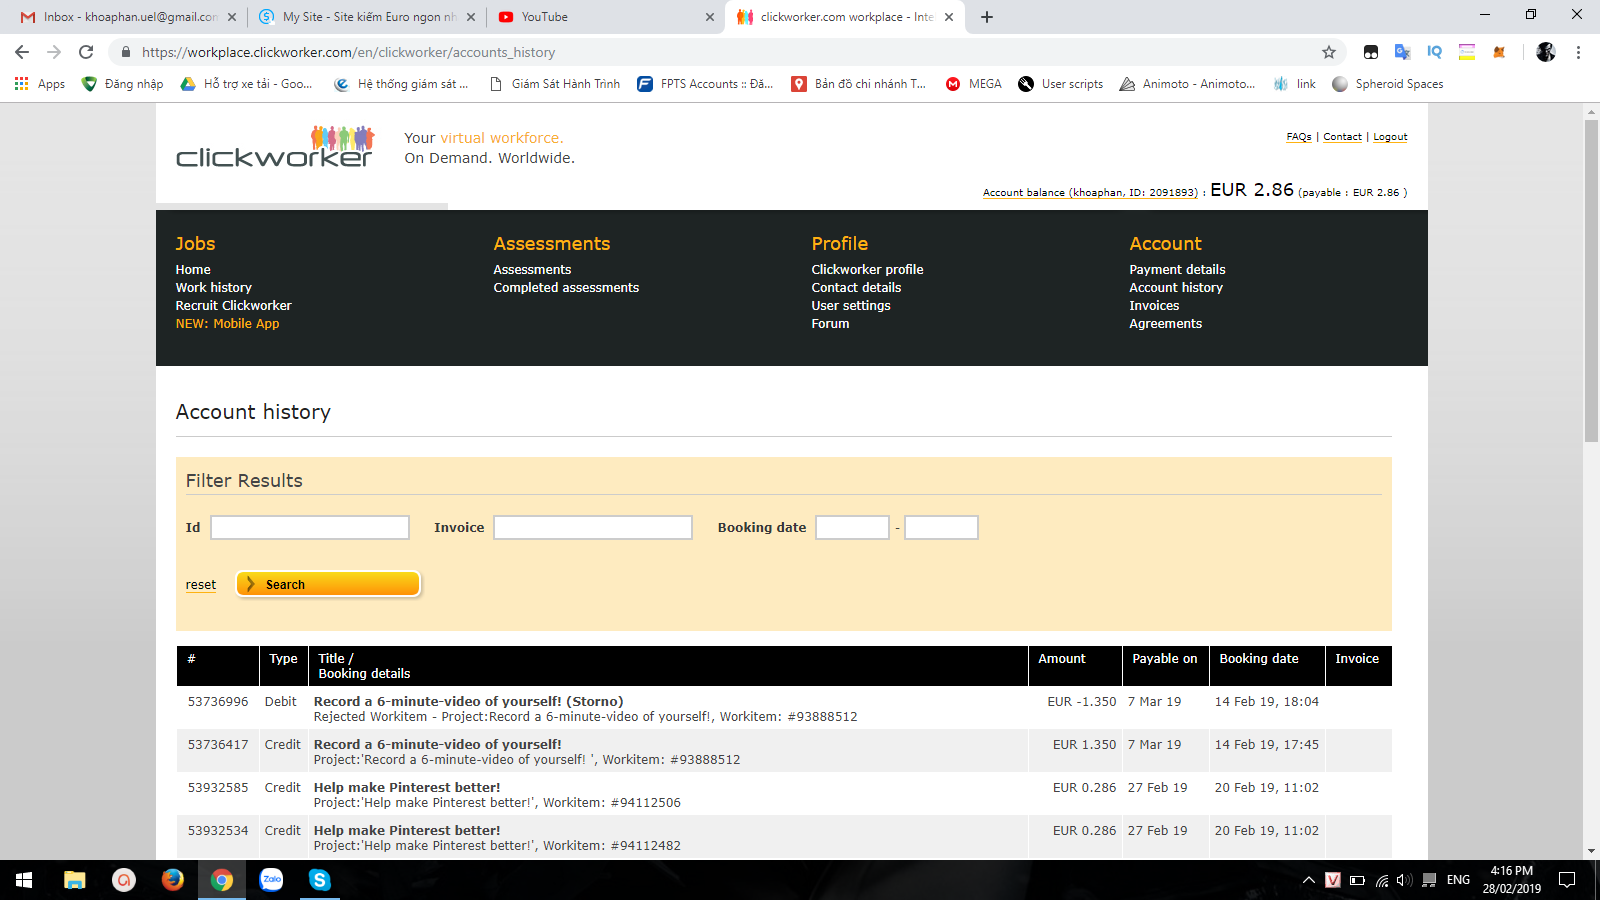Image resolution: width=1600 pixels, height=900 pixels.
Task: Open Payment details under Account
Action: pyautogui.click(x=1177, y=270)
